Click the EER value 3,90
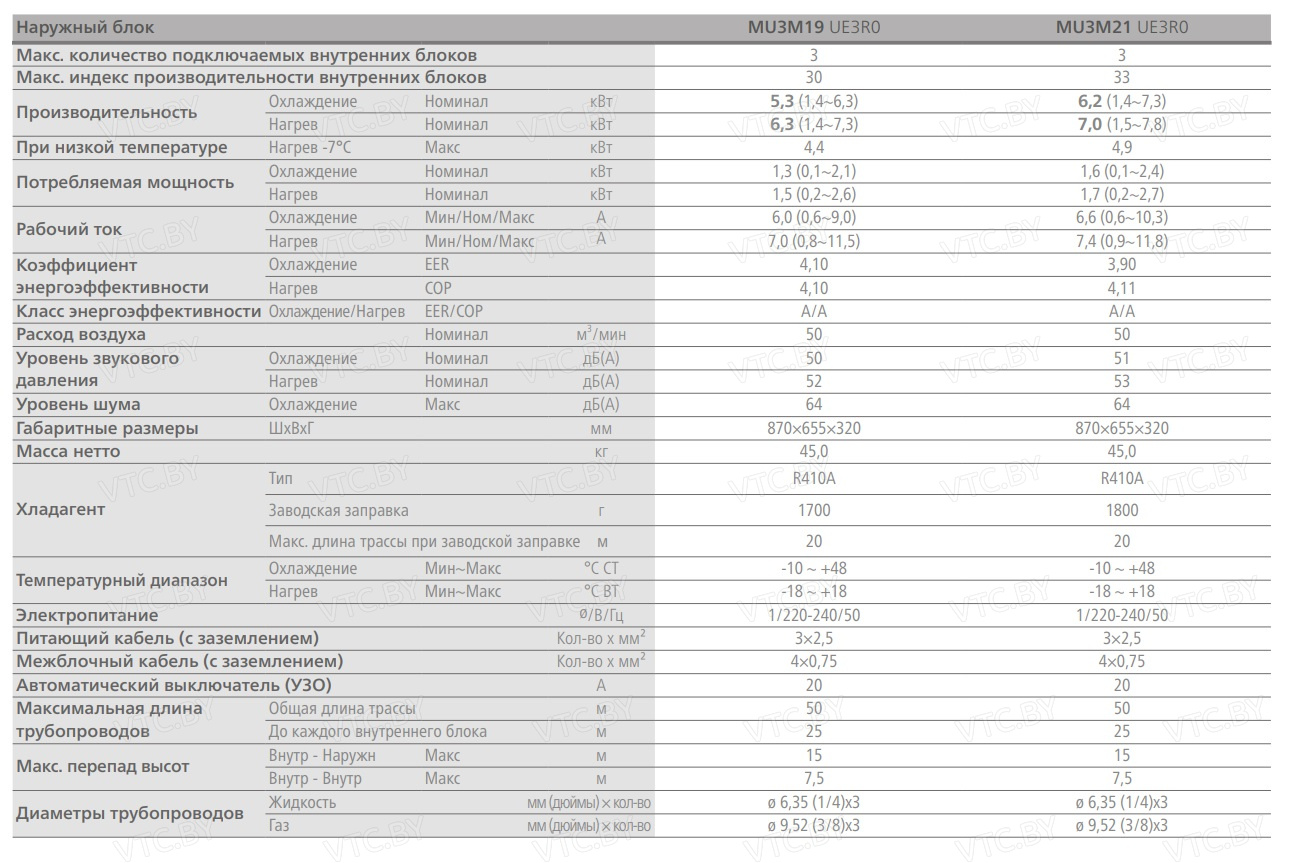The width and height of the screenshot is (1291, 863). (x=1121, y=265)
